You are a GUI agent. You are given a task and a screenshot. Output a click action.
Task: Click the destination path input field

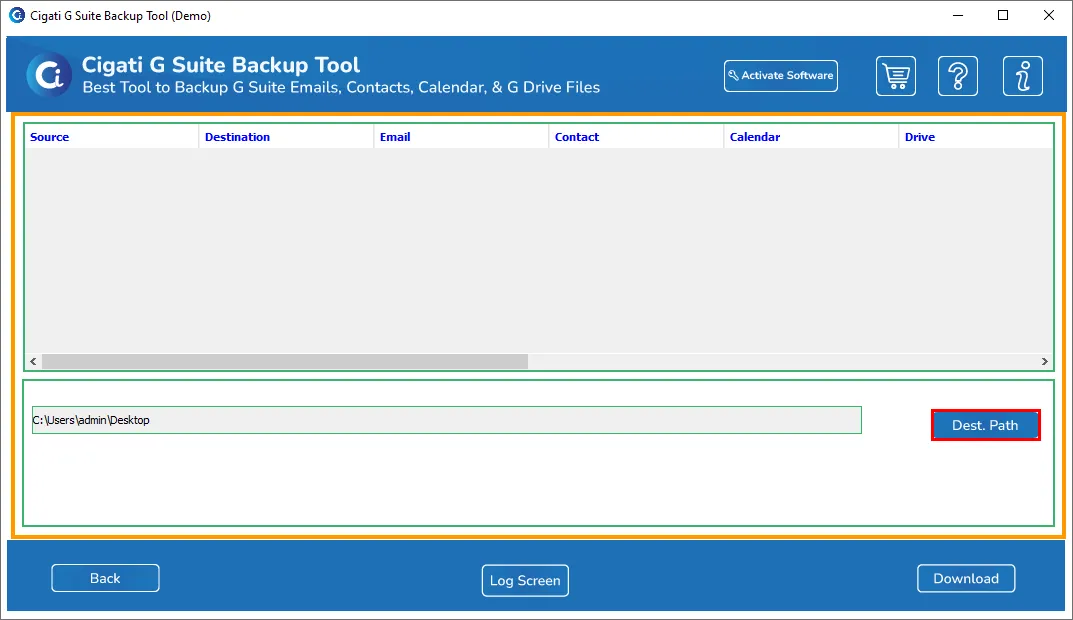(x=447, y=420)
